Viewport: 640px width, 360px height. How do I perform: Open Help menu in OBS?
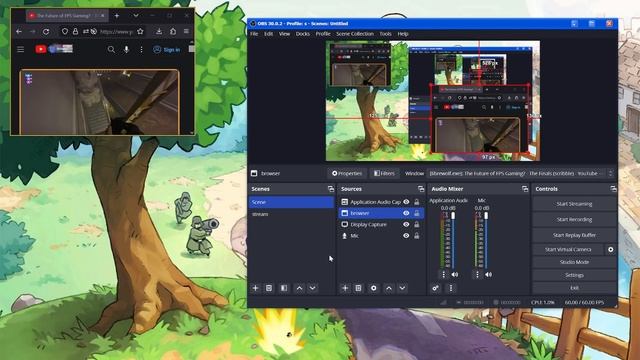point(403,34)
